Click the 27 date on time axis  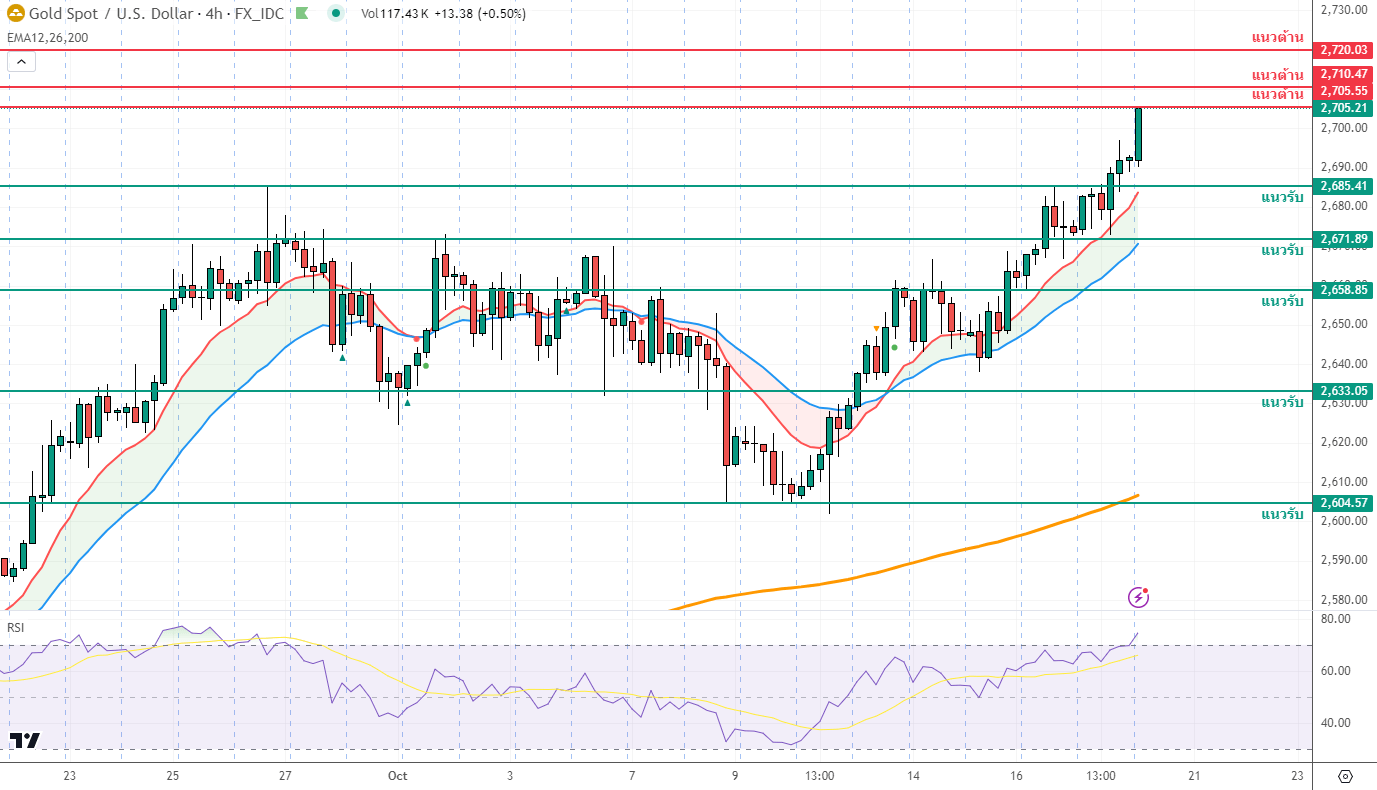[x=285, y=776]
